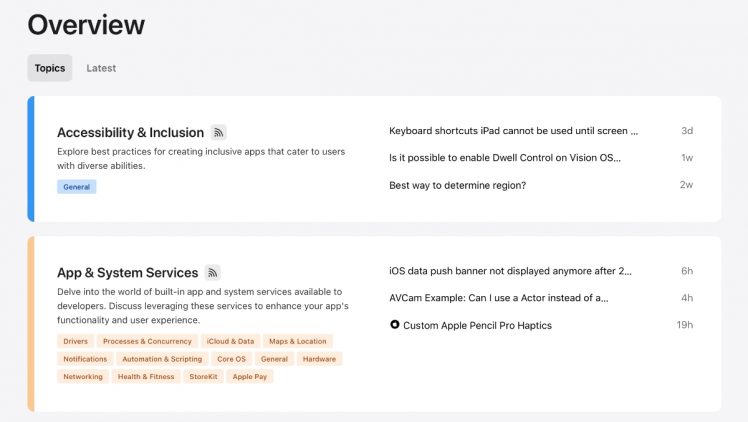This screenshot has width=748, height=422.
Task: Select the Apple Pay tag
Action: coord(250,377)
